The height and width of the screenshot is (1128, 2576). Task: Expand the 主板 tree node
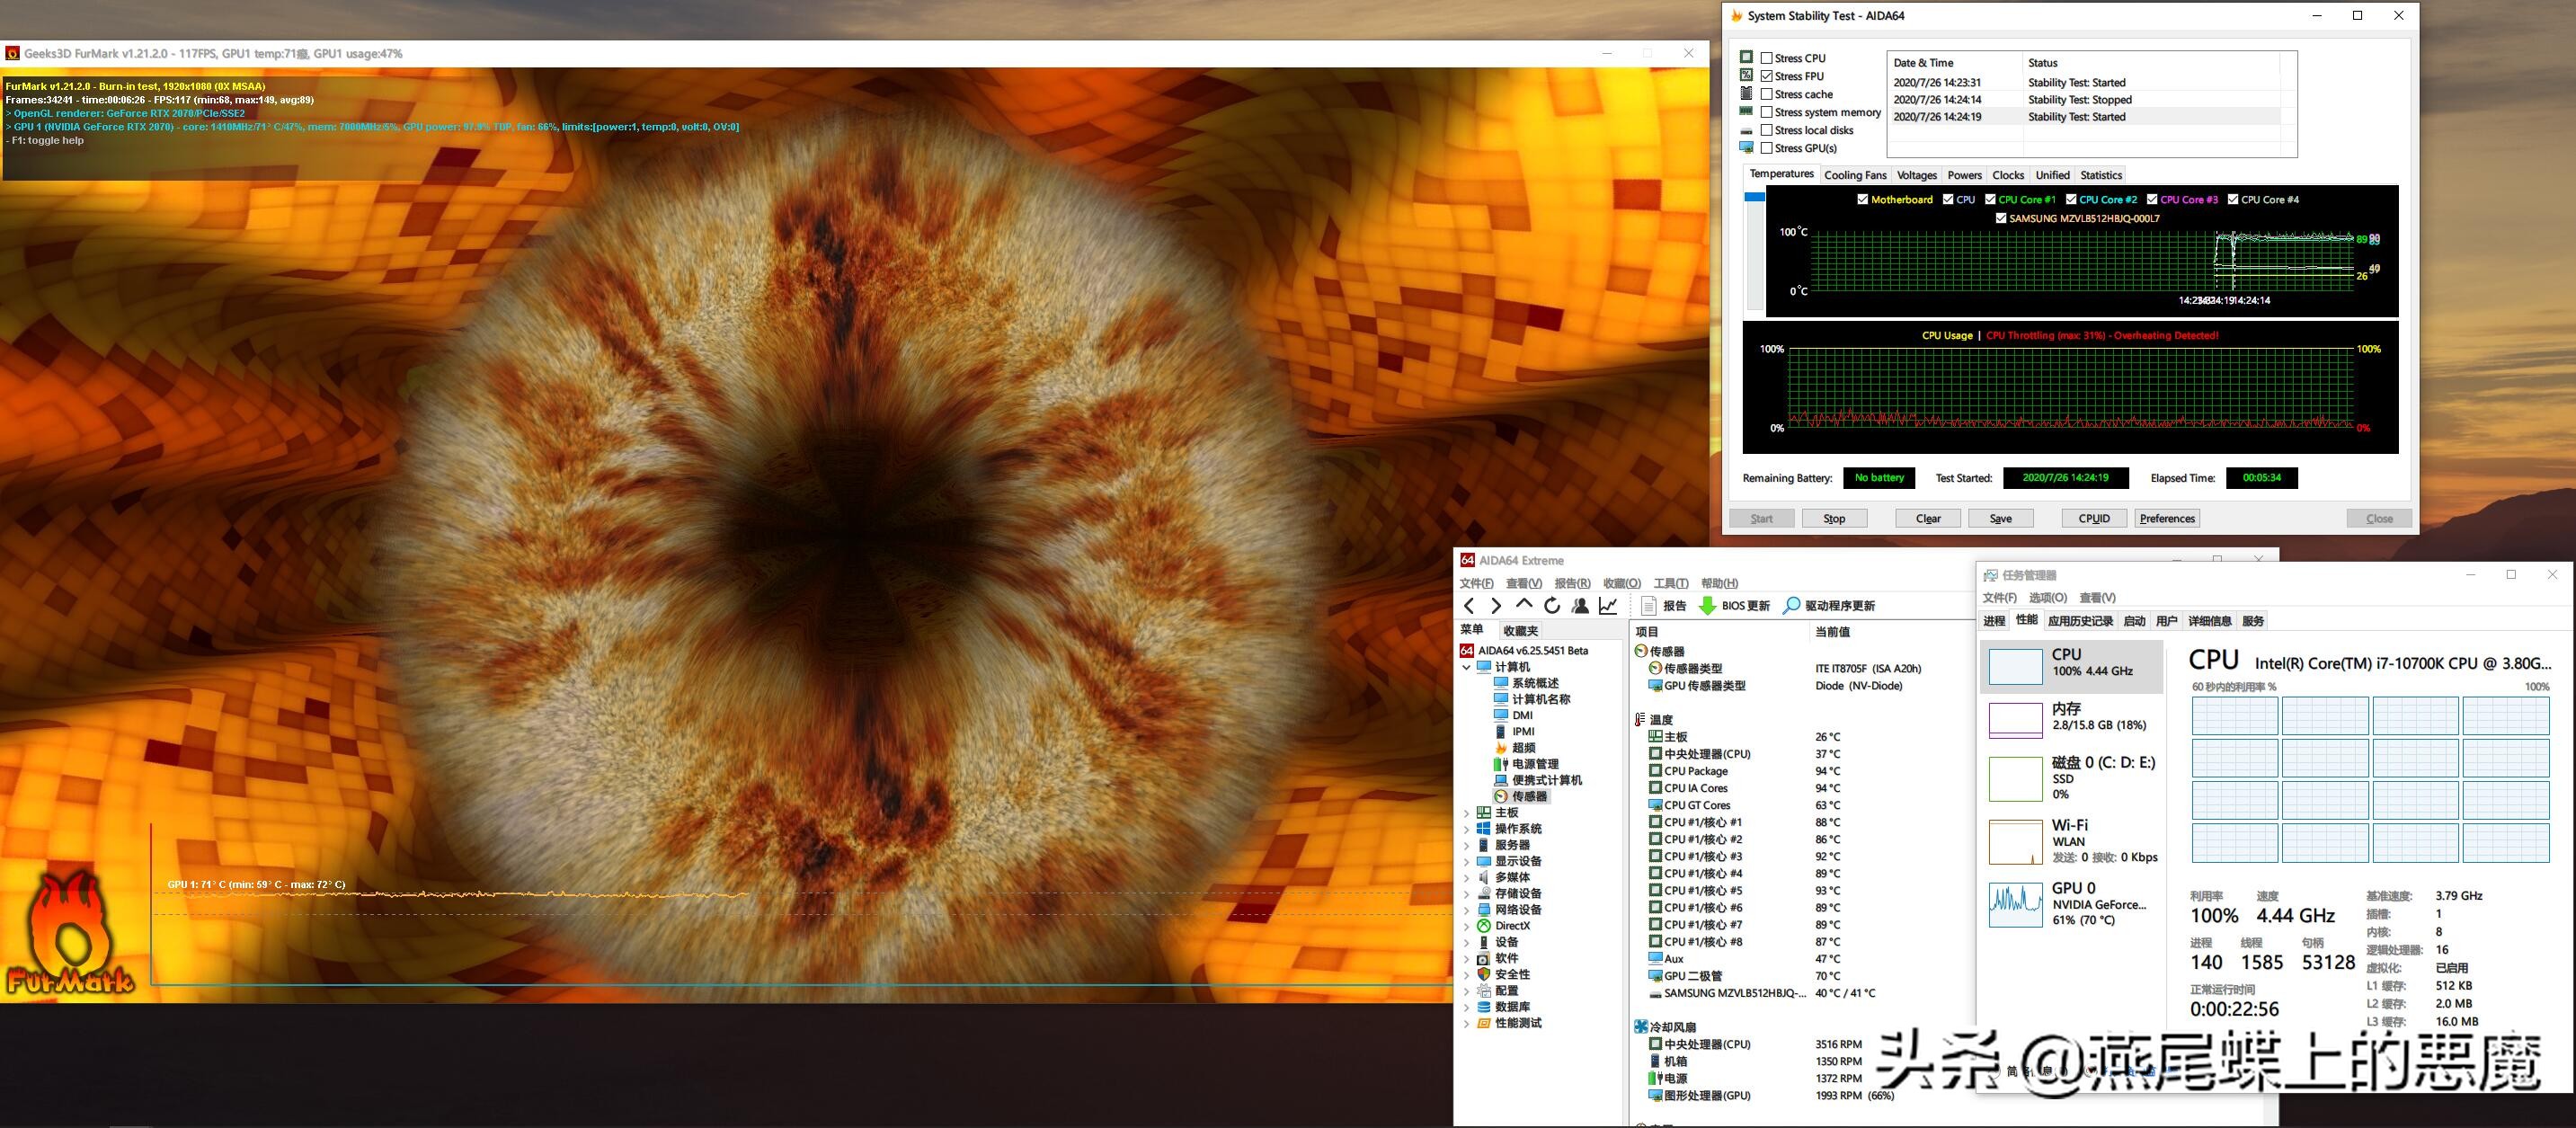click(1467, 813)
